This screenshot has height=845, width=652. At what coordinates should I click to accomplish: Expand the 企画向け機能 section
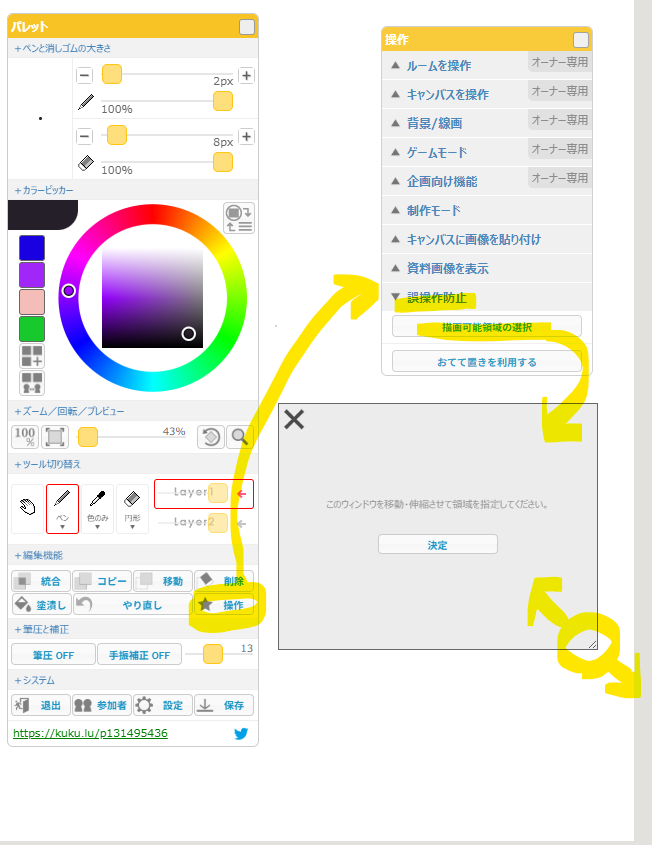tap(487, 182)
